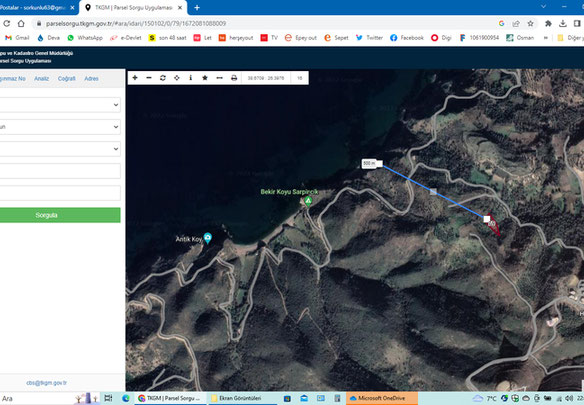
Task: Open the Epey out bookmark
Action: click(x=301, y=38)
